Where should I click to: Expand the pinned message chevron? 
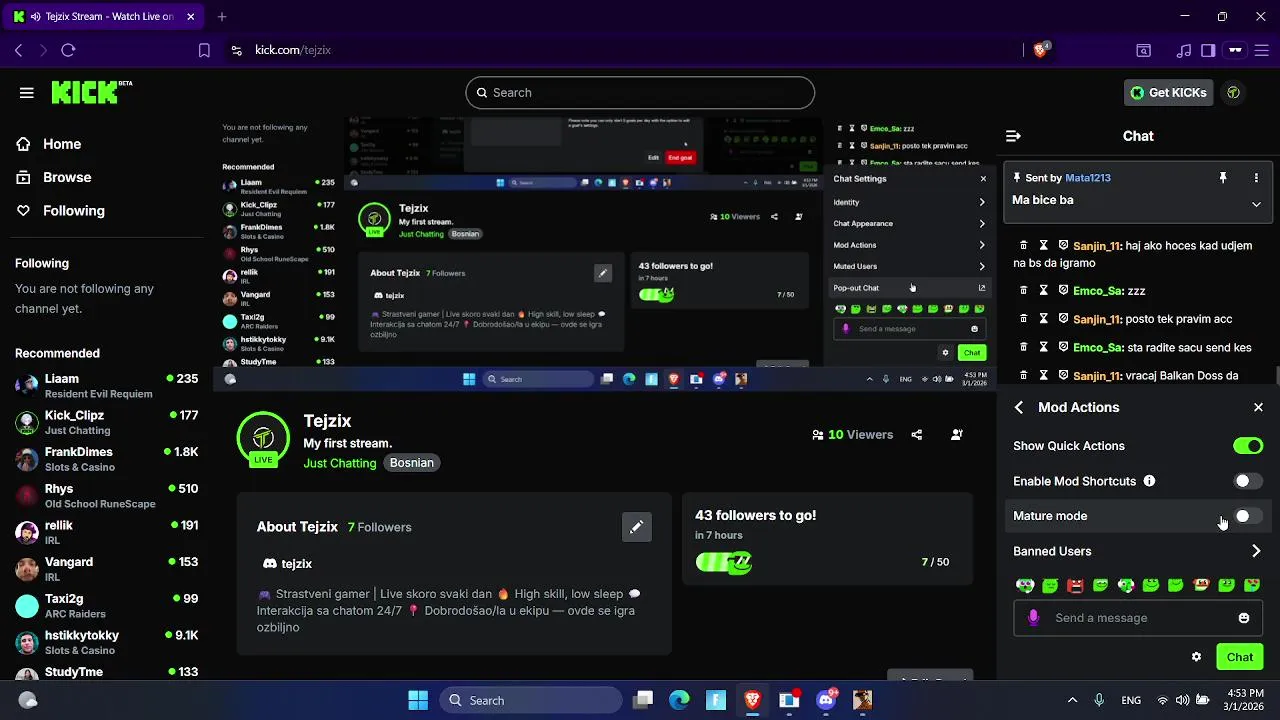[x=1256, y=204]
